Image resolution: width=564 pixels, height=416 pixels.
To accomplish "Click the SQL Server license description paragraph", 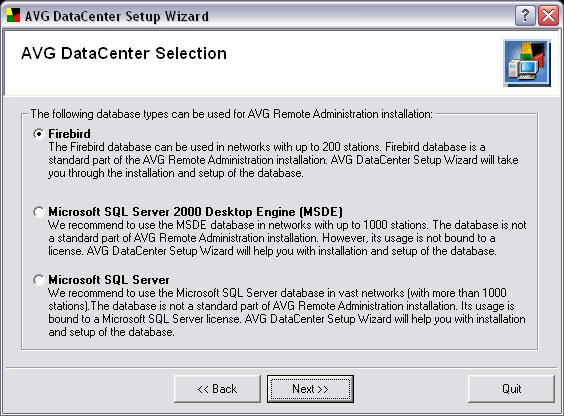I will 287,312.
